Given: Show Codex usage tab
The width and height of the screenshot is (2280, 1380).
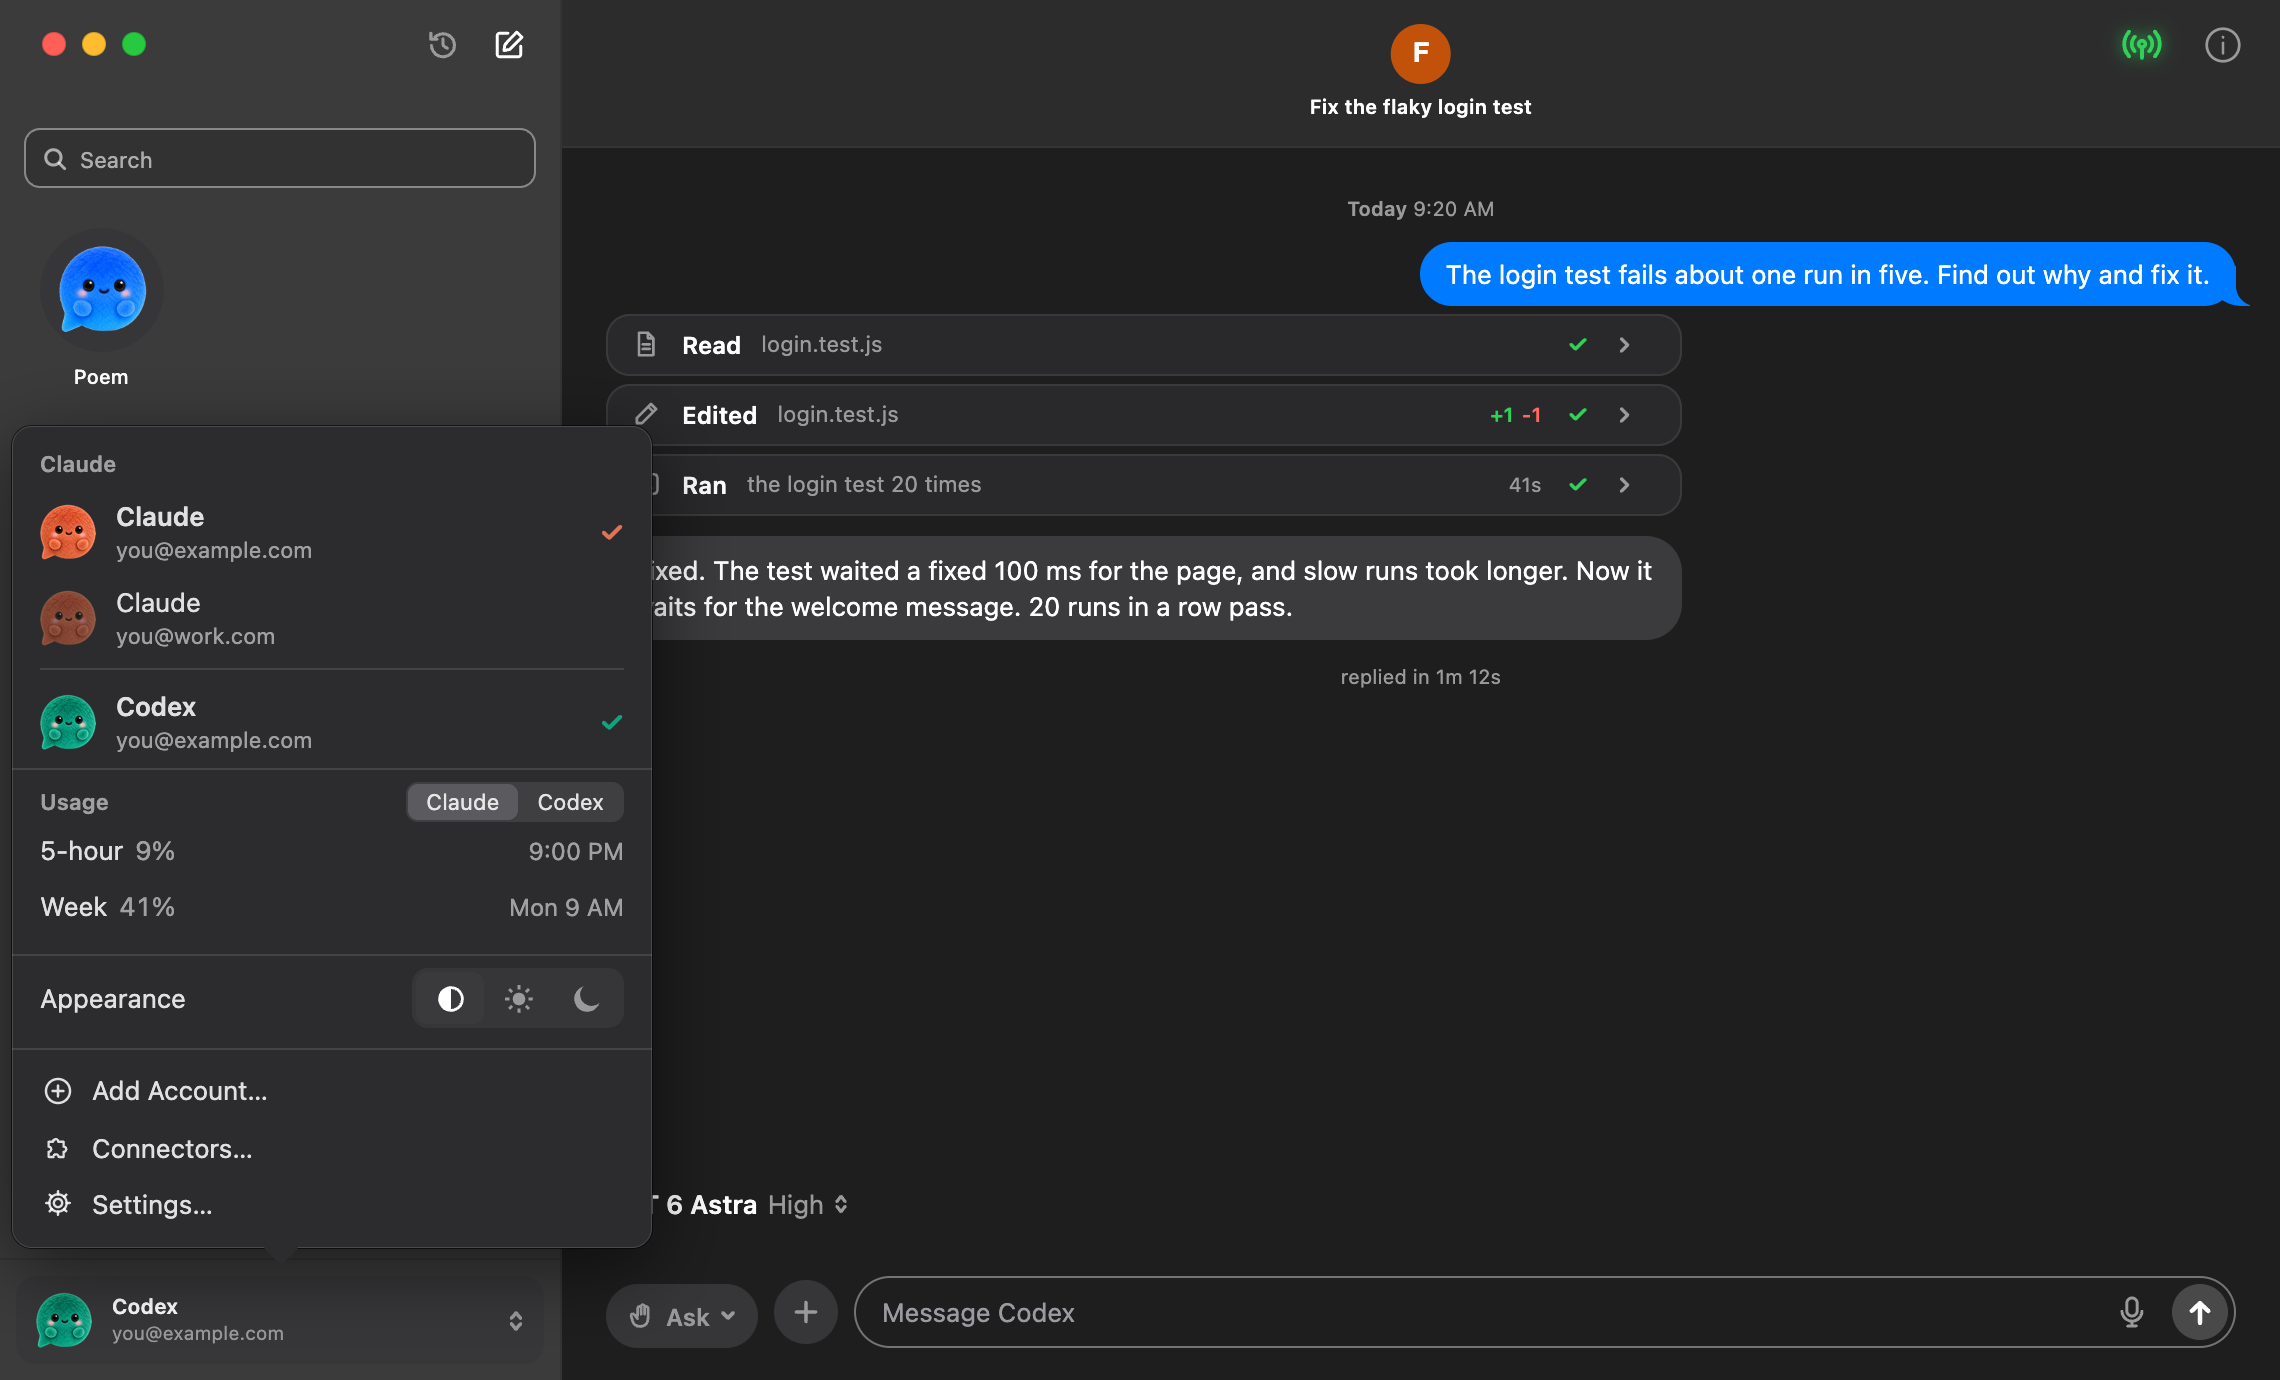Looking at the screenshot, I should [570, 802].
